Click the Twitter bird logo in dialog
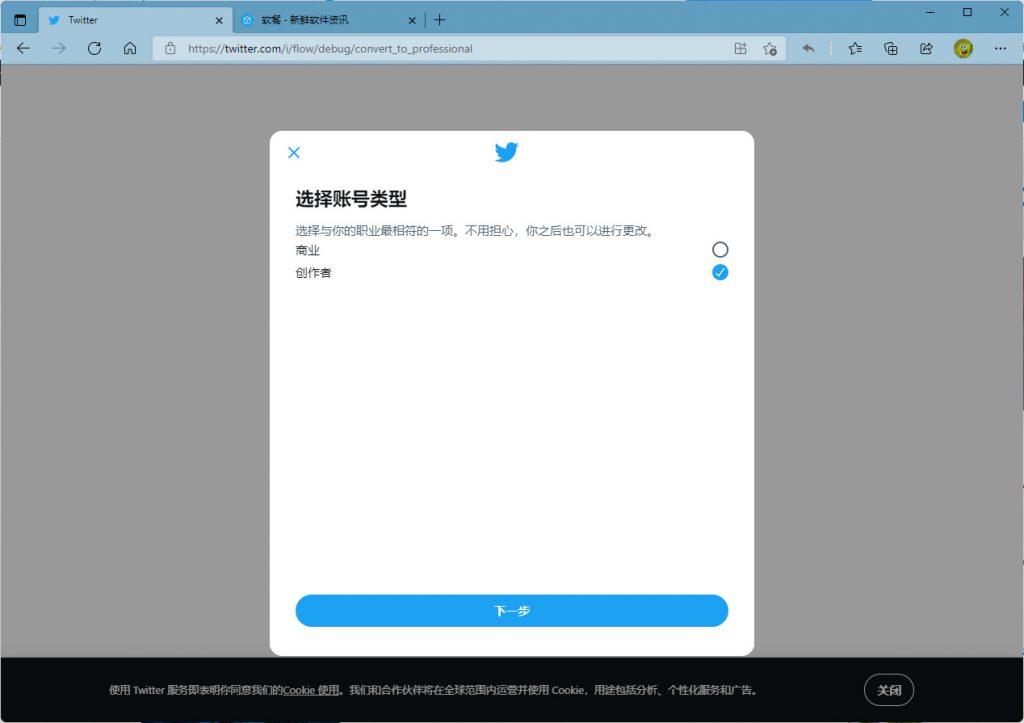 [506, 152]
